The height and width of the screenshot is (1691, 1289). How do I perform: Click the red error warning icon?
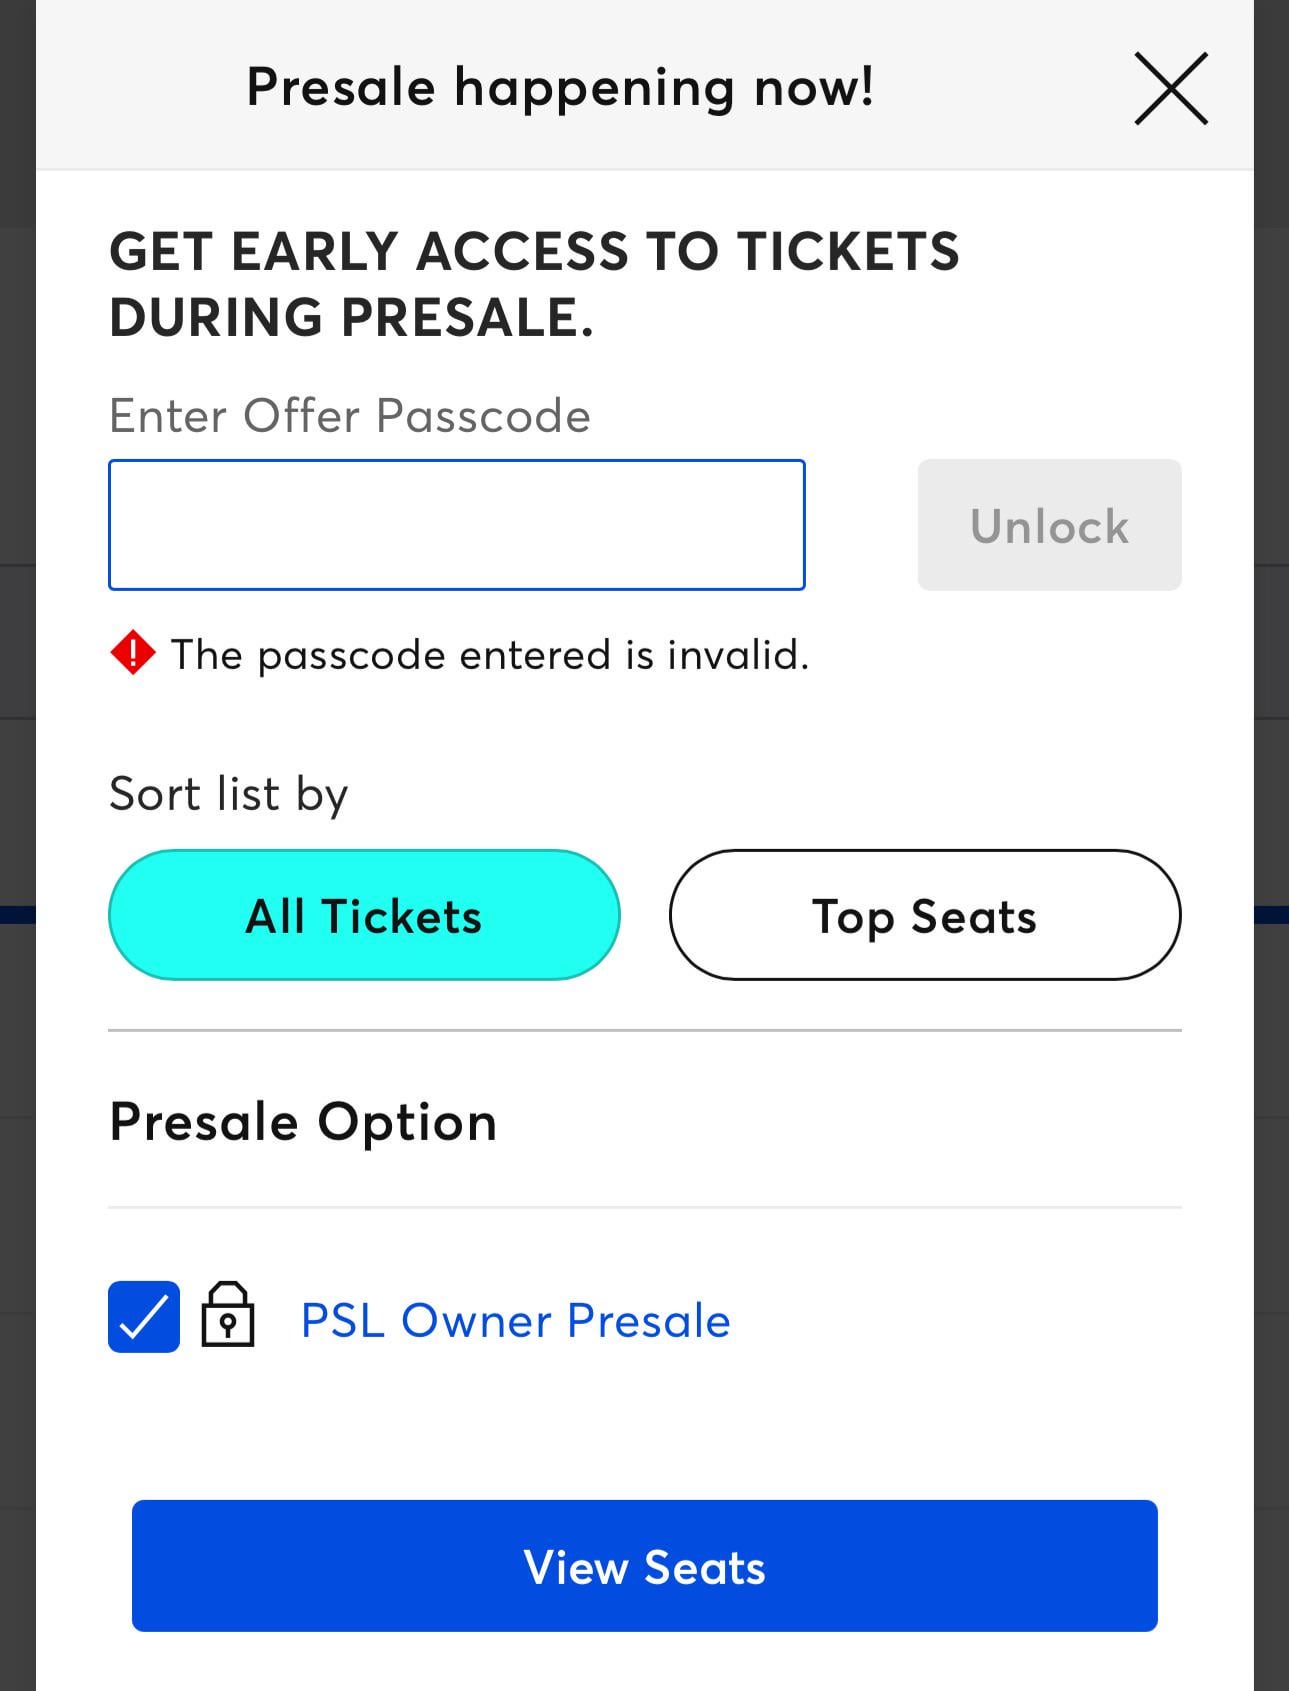point(132,654)
